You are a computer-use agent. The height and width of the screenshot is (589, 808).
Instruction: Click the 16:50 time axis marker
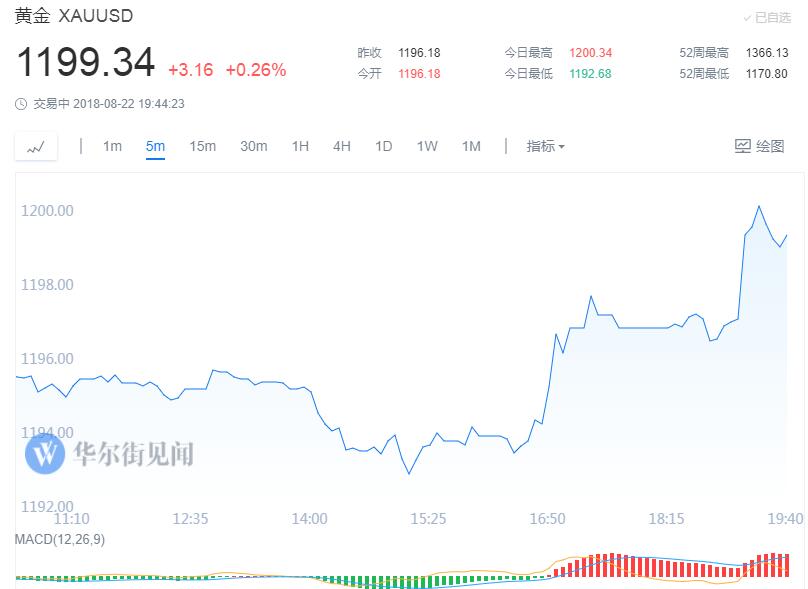pyautogui.click(x=547, y=518)
